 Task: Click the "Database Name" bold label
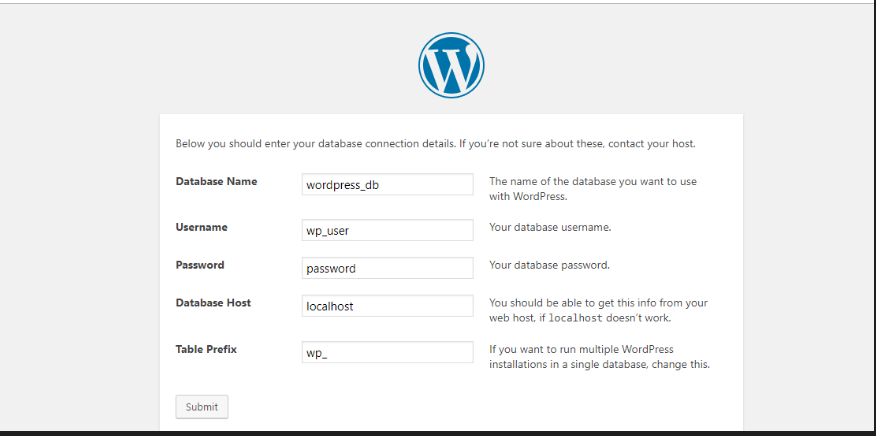tap(216, 182)
